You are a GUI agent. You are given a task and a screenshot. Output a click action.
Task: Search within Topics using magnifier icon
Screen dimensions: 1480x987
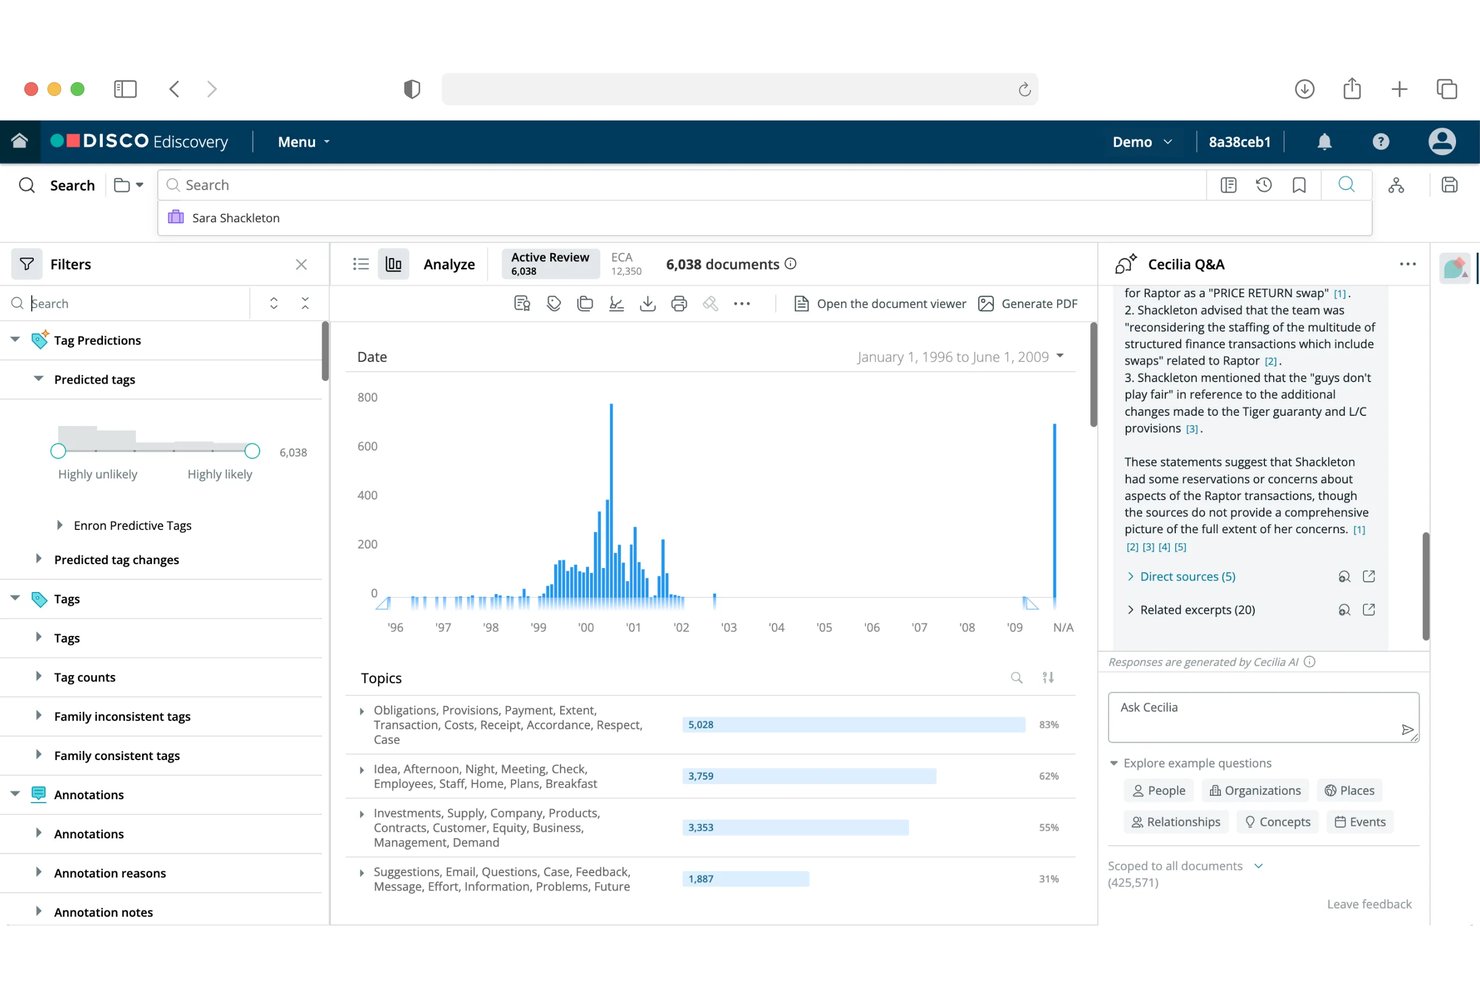(x=1017, y=678)
